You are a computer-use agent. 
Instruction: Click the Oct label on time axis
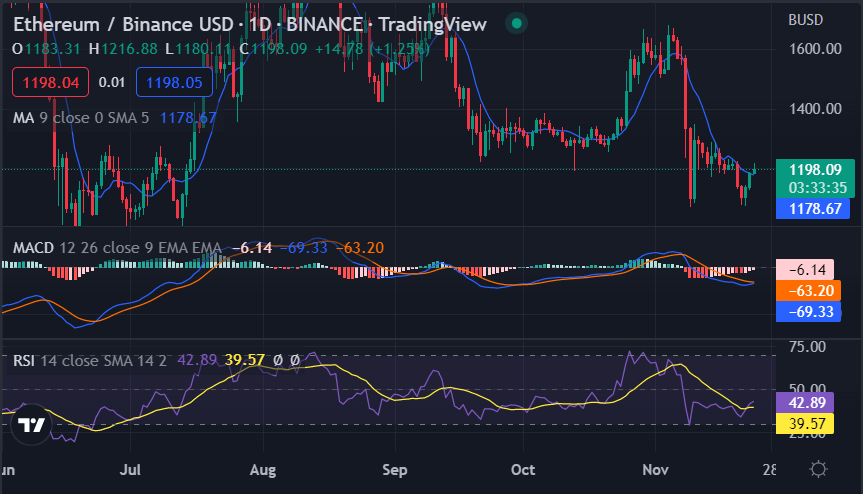tap(523, 470)
